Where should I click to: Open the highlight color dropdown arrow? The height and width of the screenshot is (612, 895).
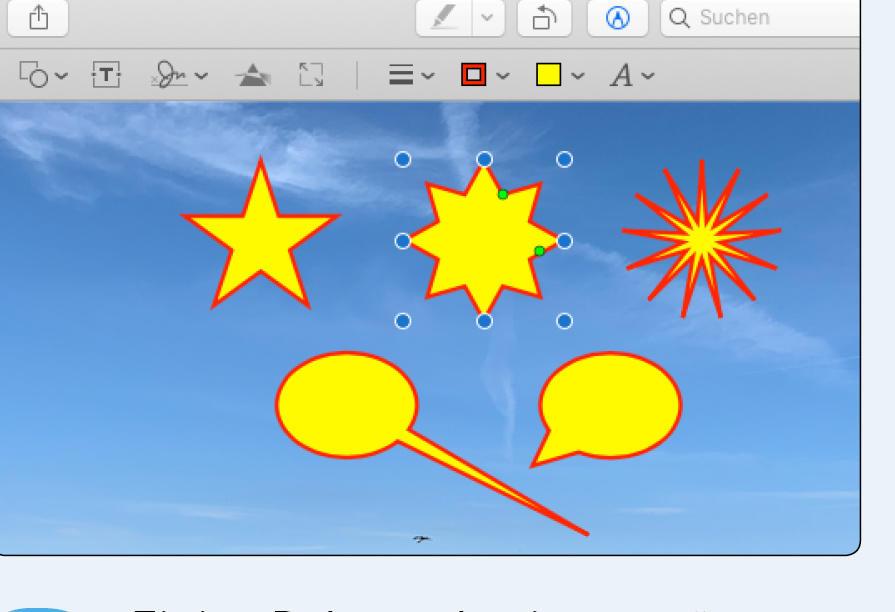(488, 17)
